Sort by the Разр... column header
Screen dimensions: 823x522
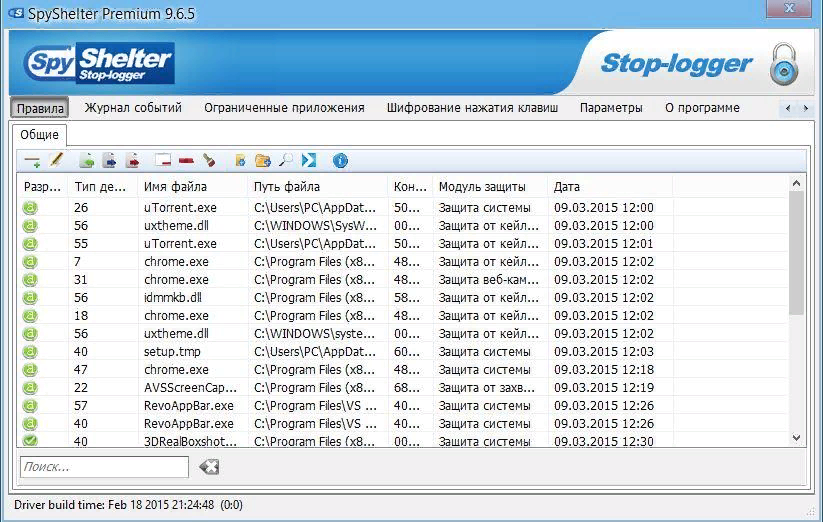click(43, 187)
